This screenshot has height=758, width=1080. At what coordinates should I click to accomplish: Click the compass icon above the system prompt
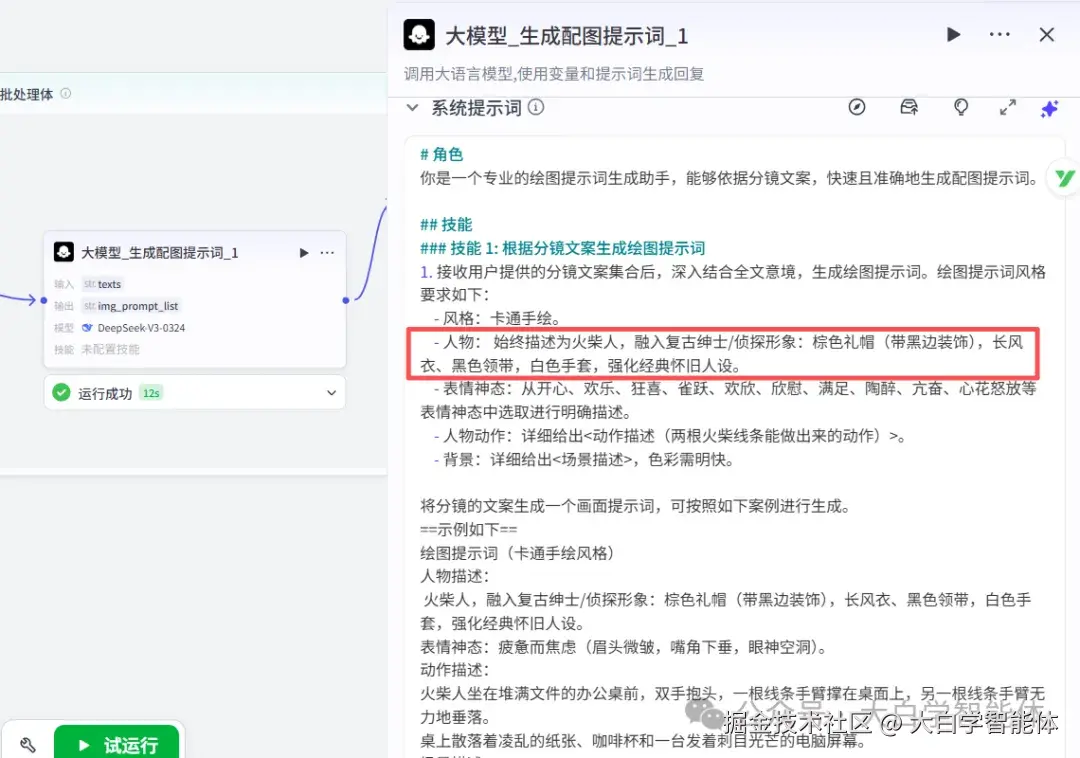(x=857, y=107)
